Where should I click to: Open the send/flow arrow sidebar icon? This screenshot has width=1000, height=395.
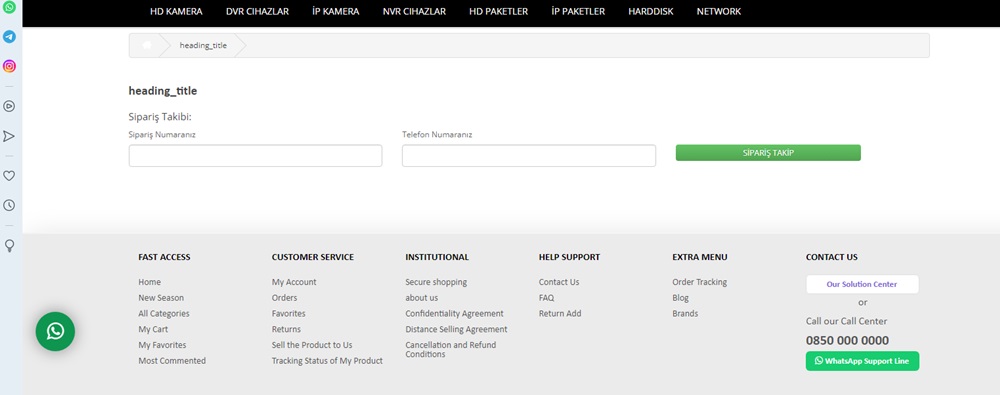pyautogui.click(x=9, y=136)
